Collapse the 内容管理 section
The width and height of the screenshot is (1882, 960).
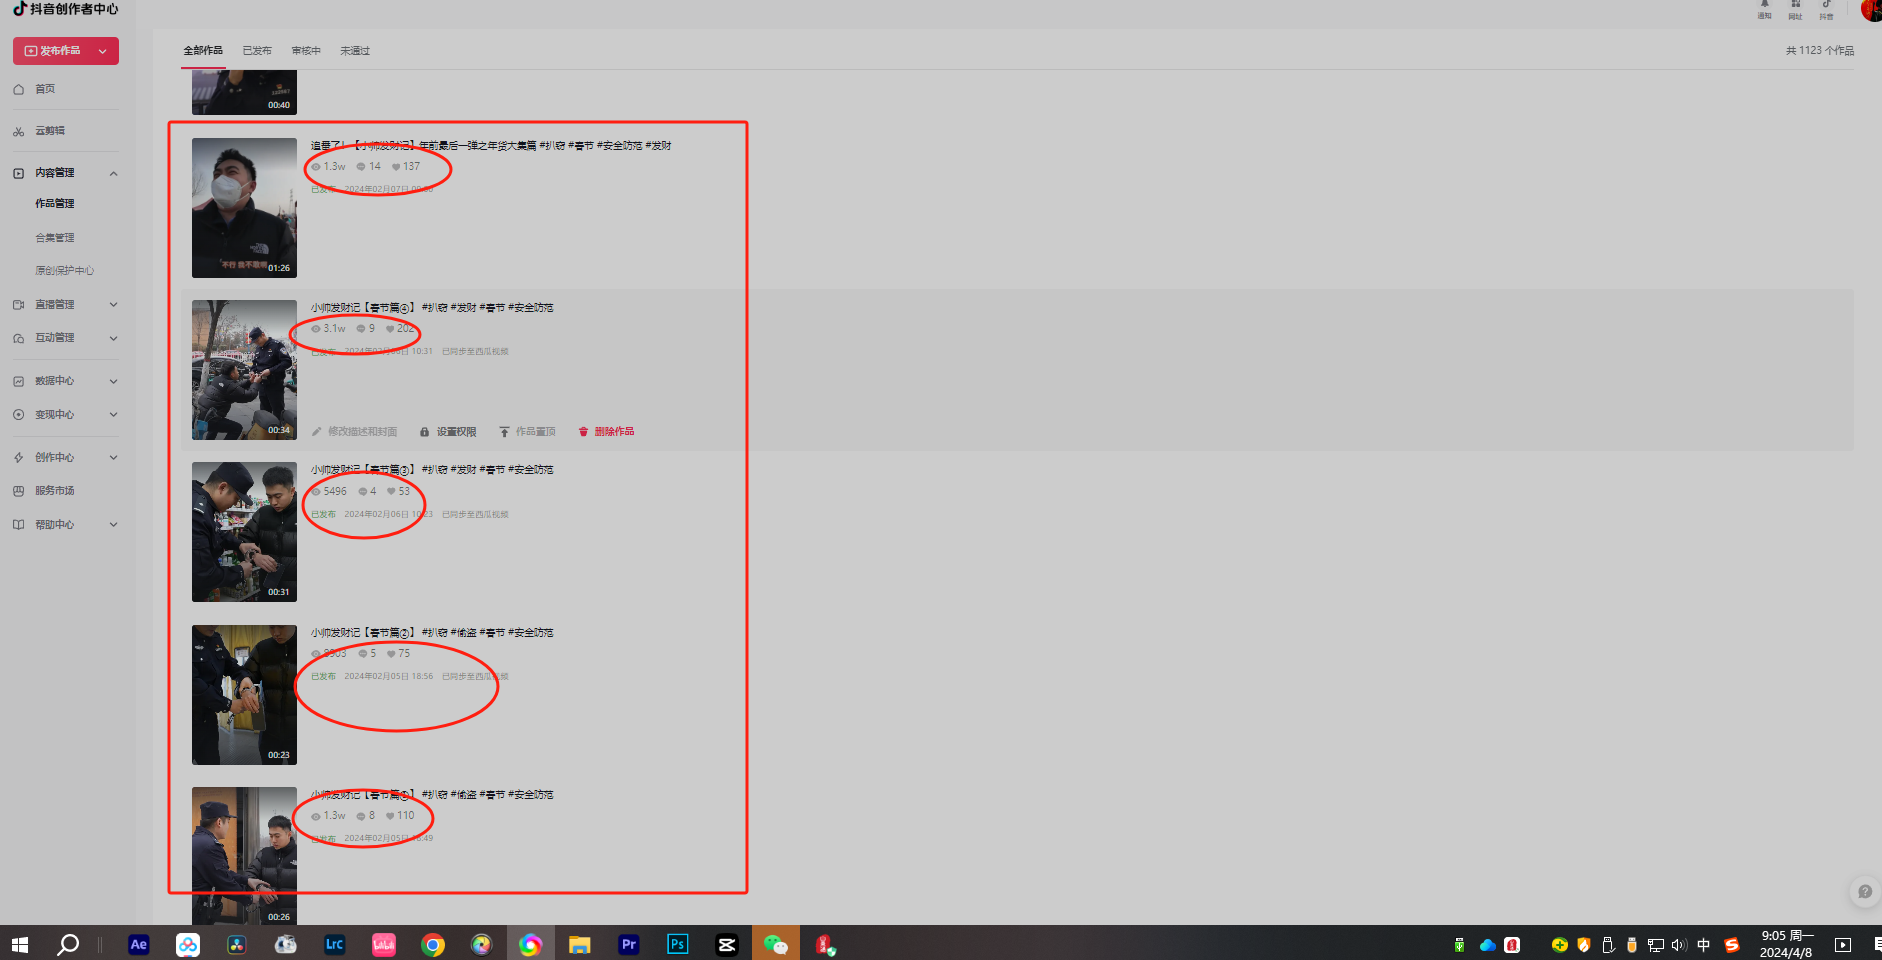[113, 173]
